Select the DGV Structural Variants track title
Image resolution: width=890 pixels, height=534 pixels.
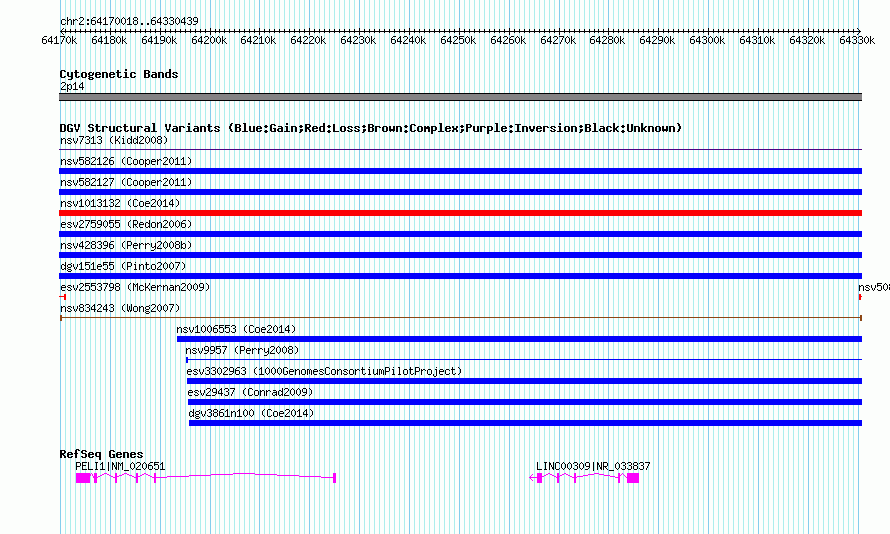coord(371,128)
